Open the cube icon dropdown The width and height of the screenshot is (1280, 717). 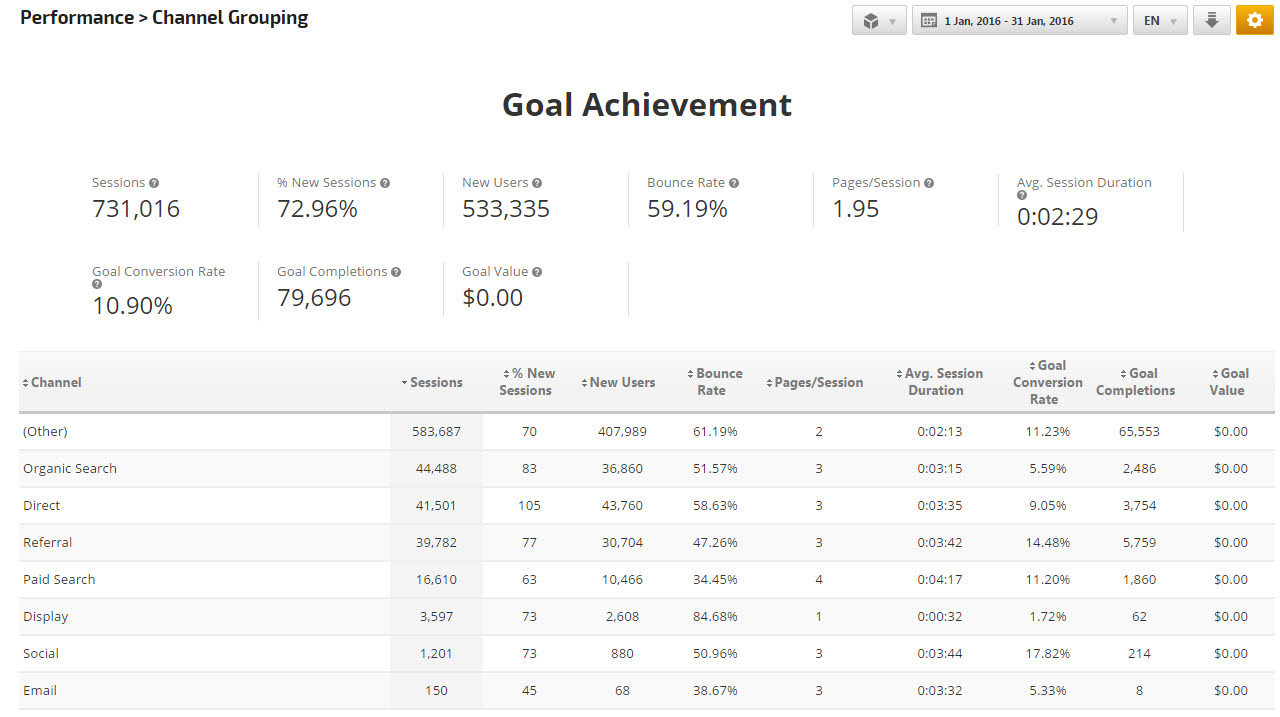(x=879, y=20)
